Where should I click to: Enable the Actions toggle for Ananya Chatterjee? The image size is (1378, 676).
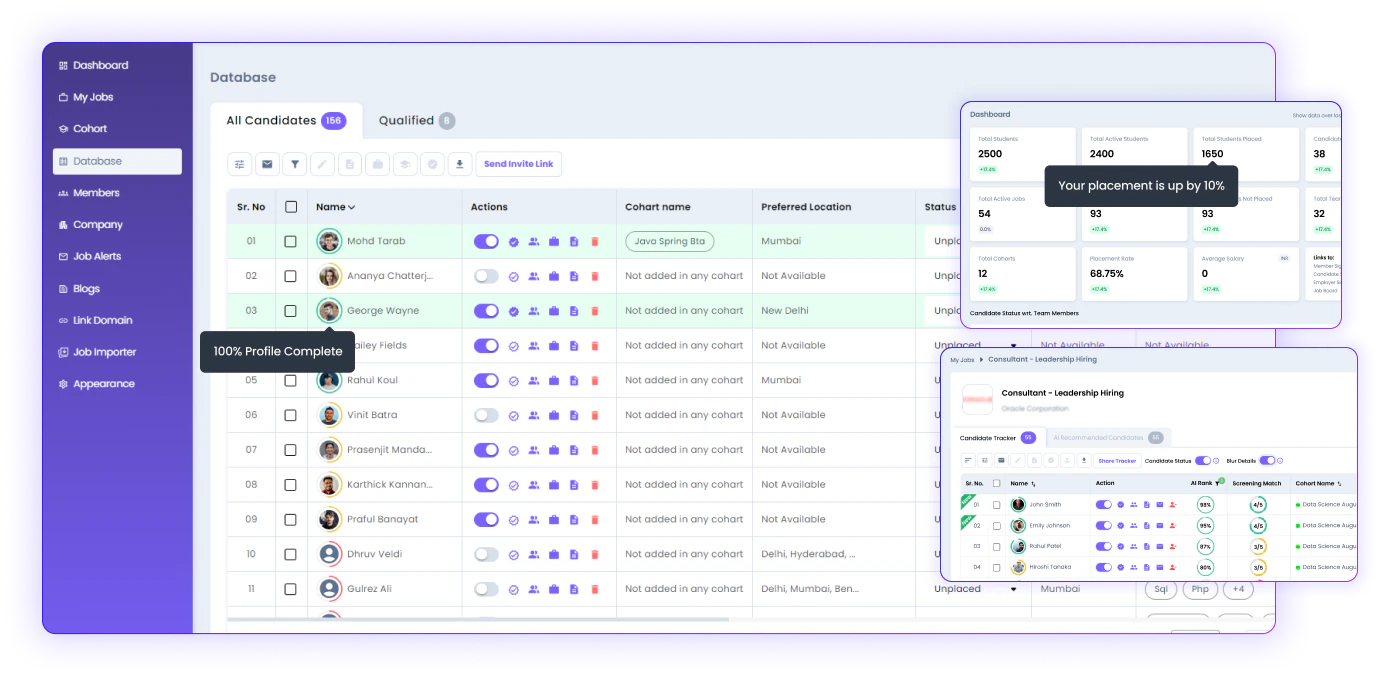[x=486, y=276]
